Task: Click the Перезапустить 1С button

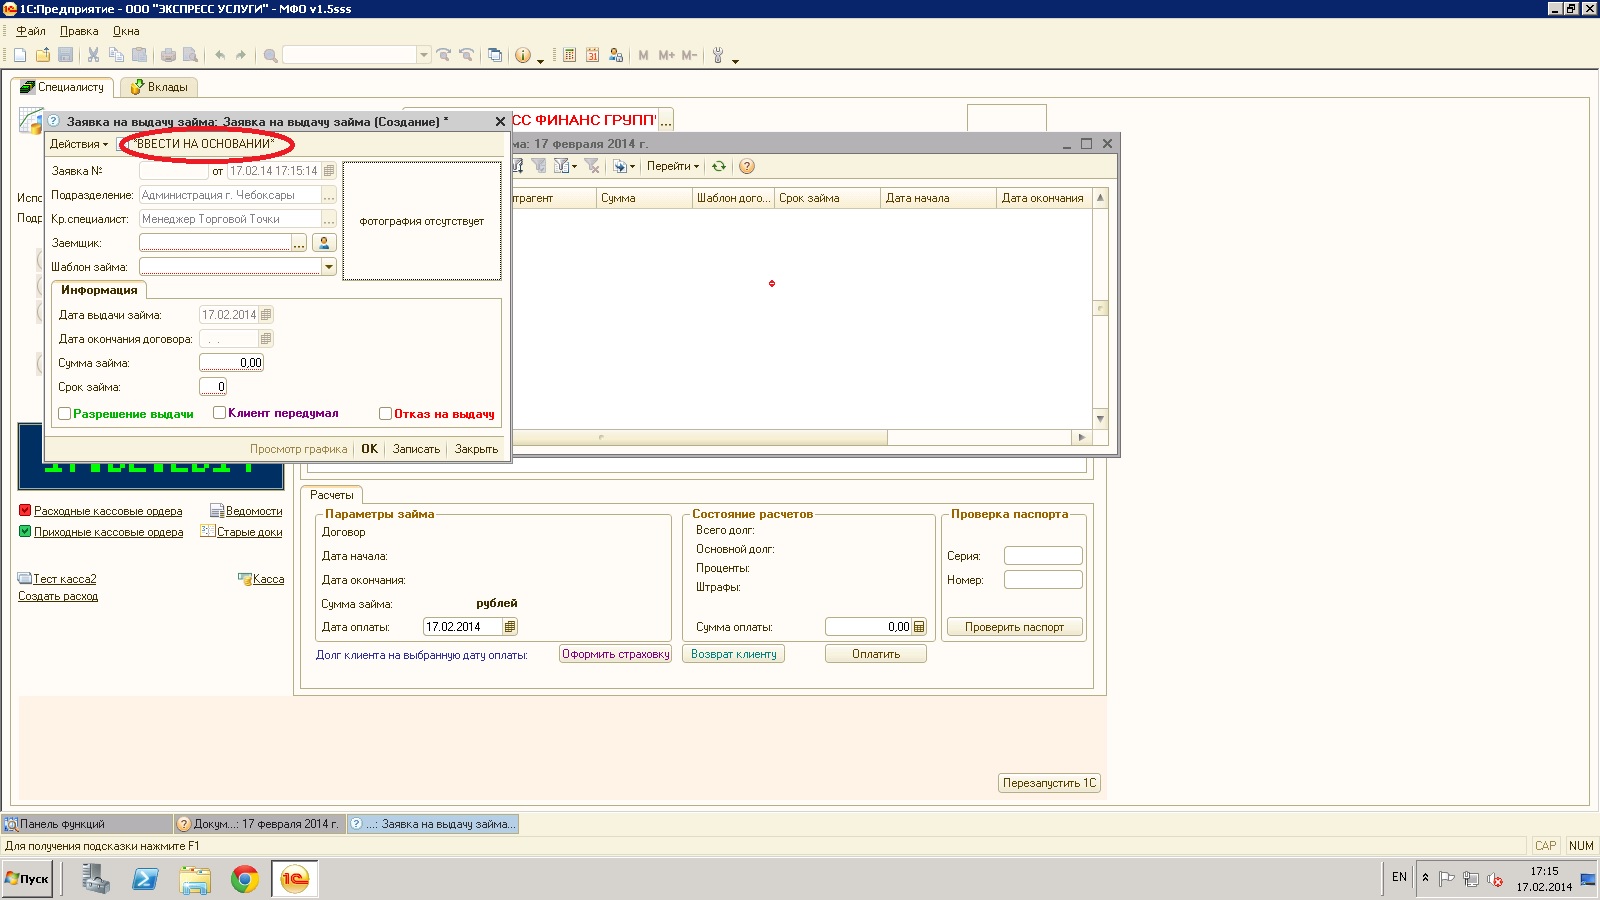Action: pyautogui.click(x=1049, y=783)
